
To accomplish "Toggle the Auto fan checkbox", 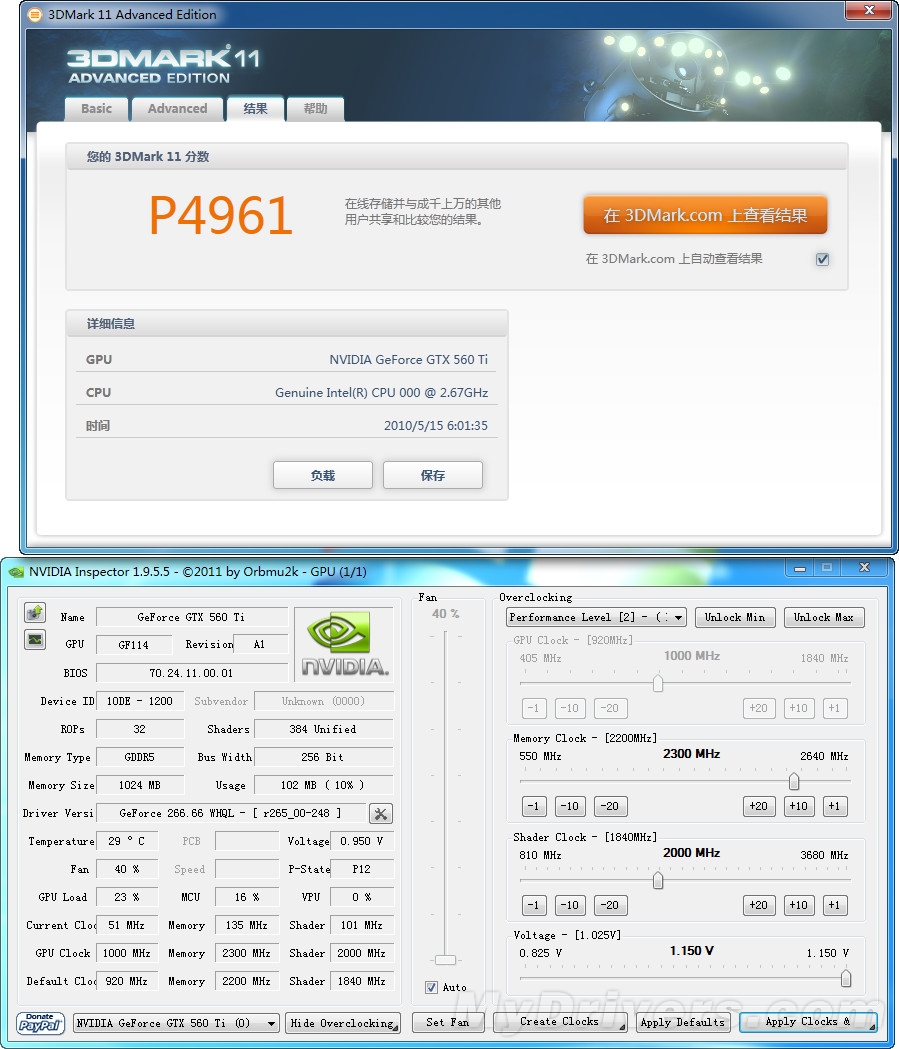I will [x=431, y=987].
